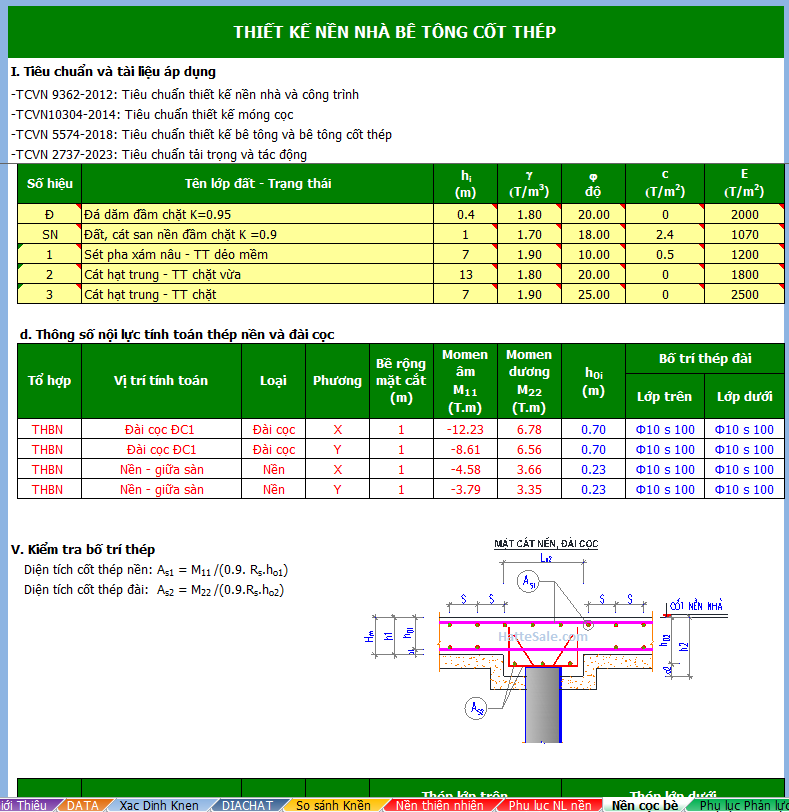Screen dimensions: 789x812
Task: Click negative moment value -3.79
Action: point(465,489)
